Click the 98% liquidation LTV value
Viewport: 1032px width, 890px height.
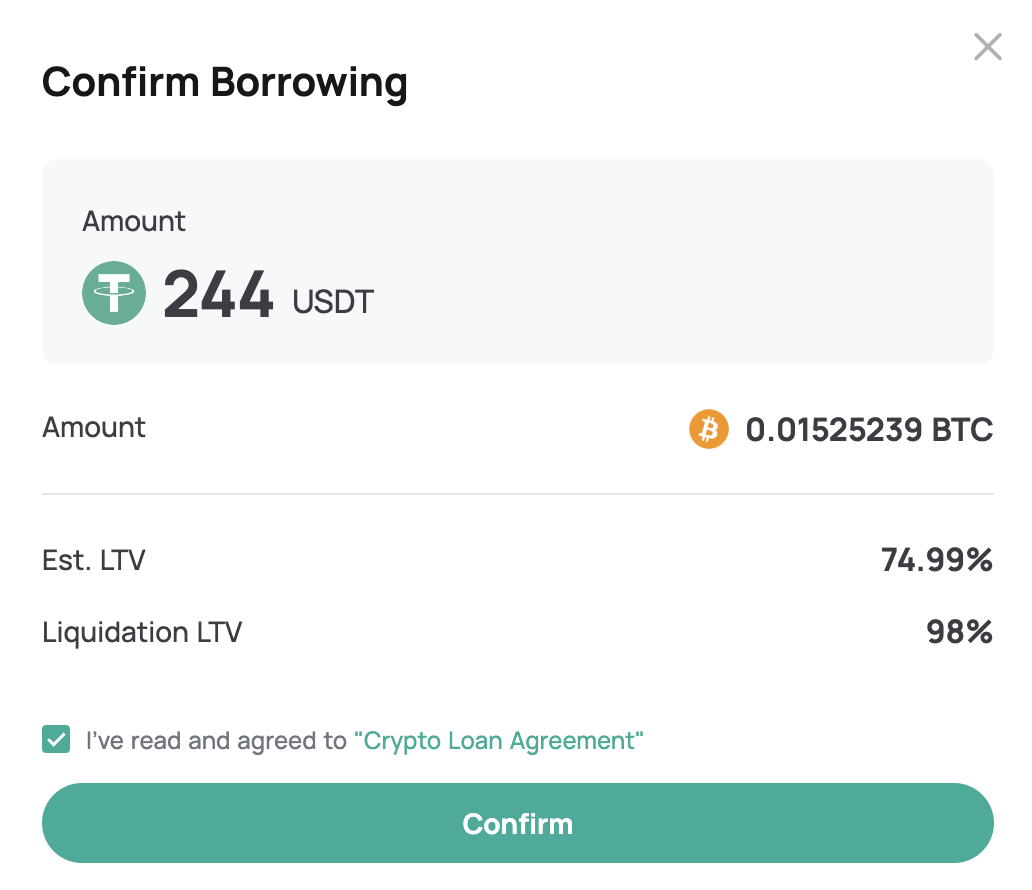[x=959, y=632]
